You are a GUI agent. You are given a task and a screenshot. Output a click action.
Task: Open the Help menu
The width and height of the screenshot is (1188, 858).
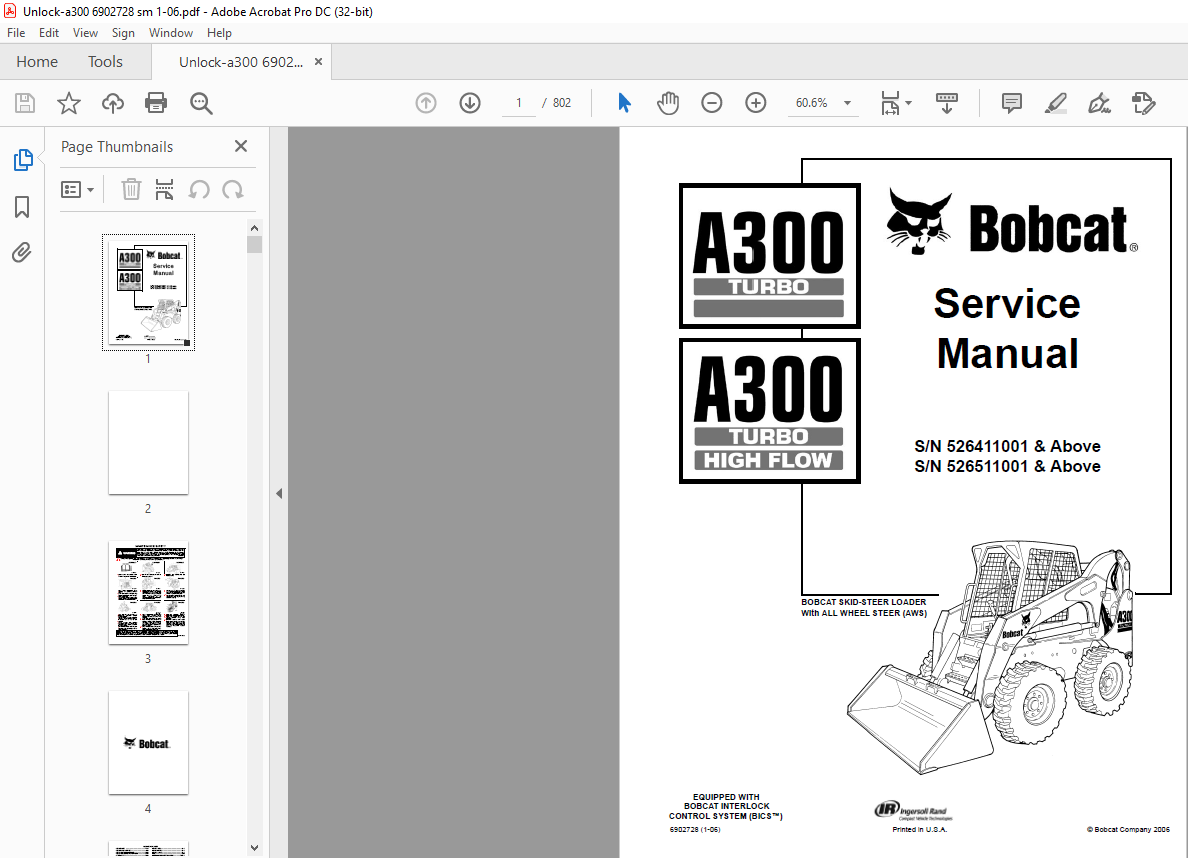tap(219, 33)
